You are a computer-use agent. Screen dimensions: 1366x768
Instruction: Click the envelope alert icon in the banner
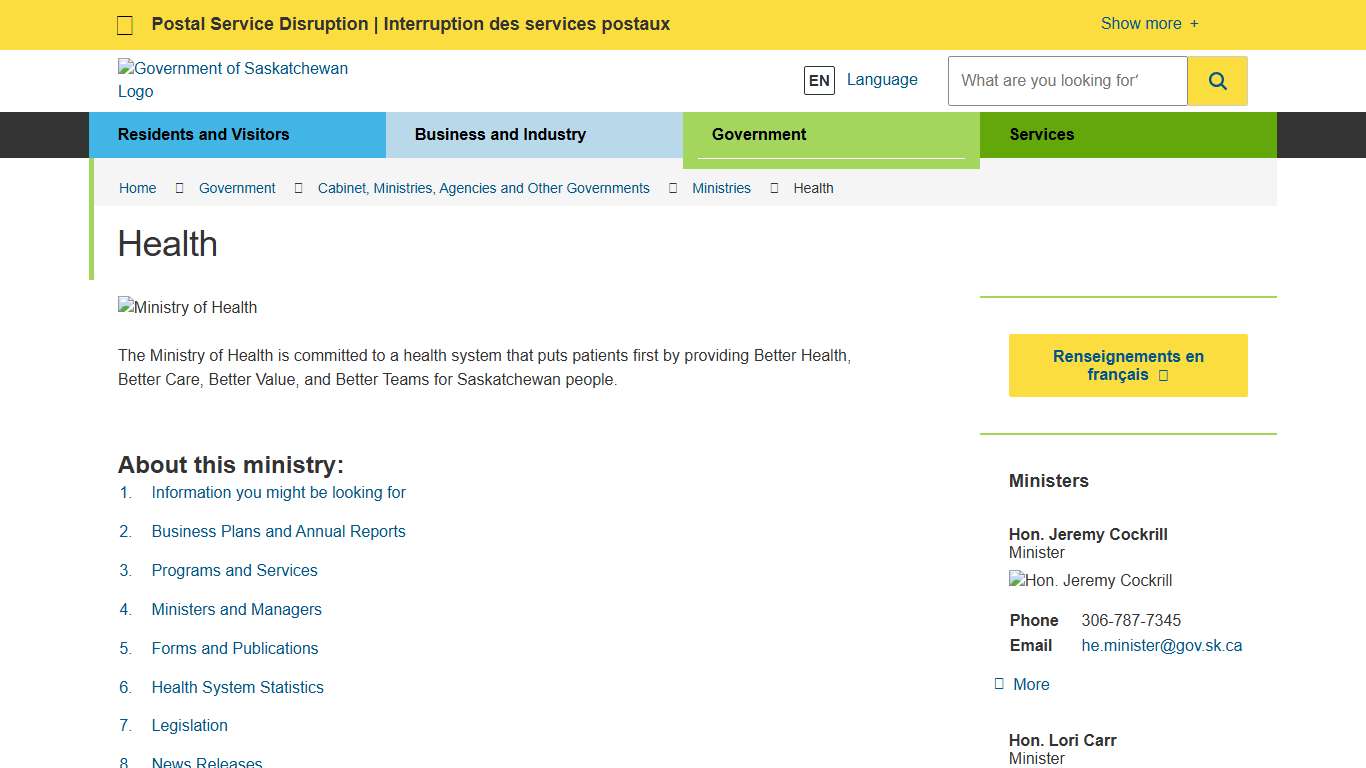[x=124, y=24]
